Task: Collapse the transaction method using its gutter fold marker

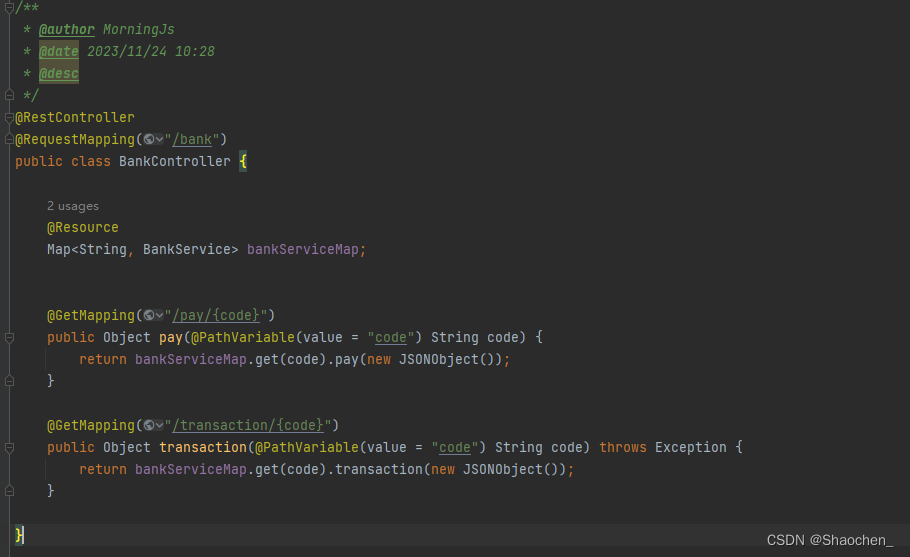Action: pyautogui.click(x=9, y=447)
